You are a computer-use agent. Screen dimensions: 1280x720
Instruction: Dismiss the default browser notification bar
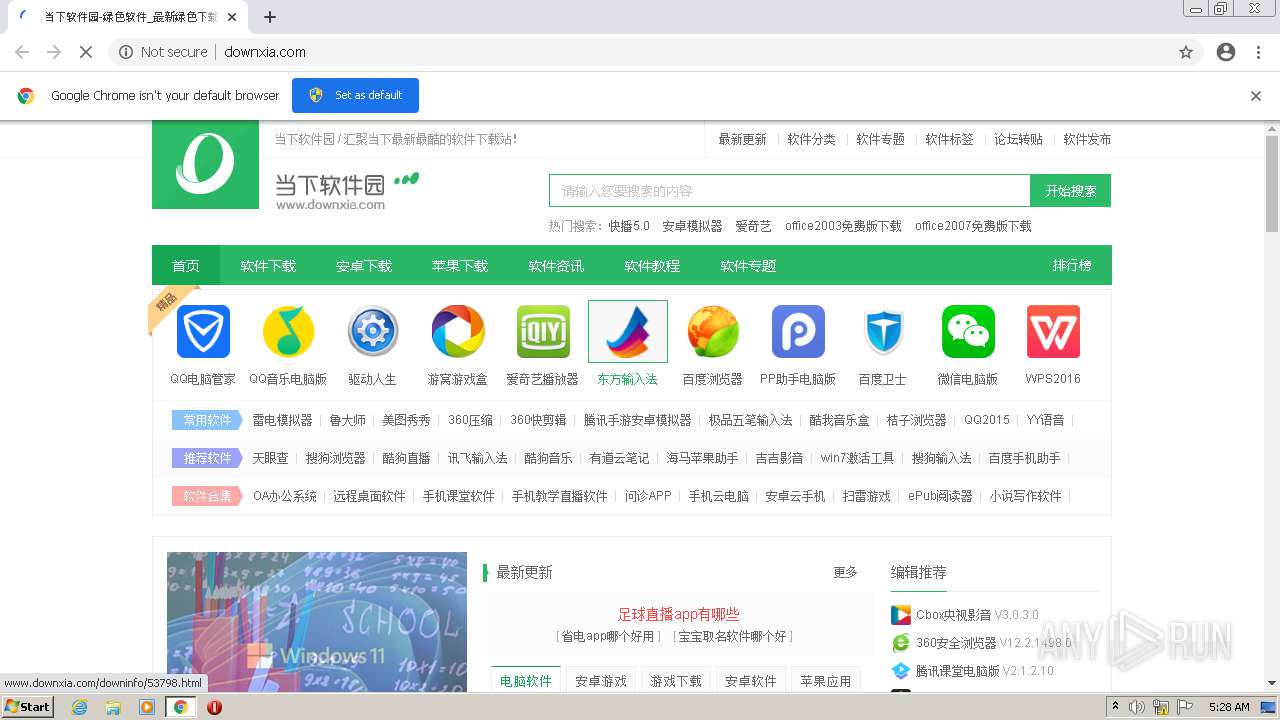click(1256, 96)
